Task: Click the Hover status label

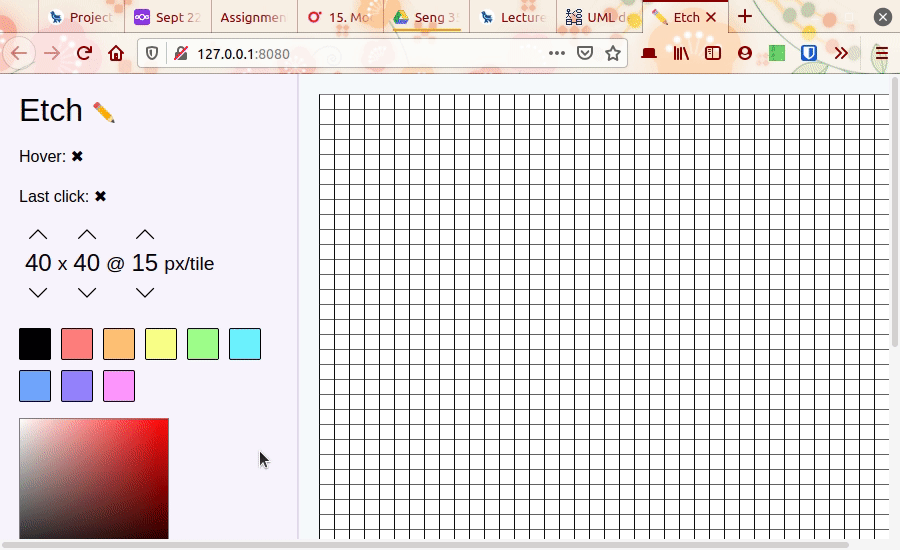Action: pyautogui.click(x=42, y=156)
